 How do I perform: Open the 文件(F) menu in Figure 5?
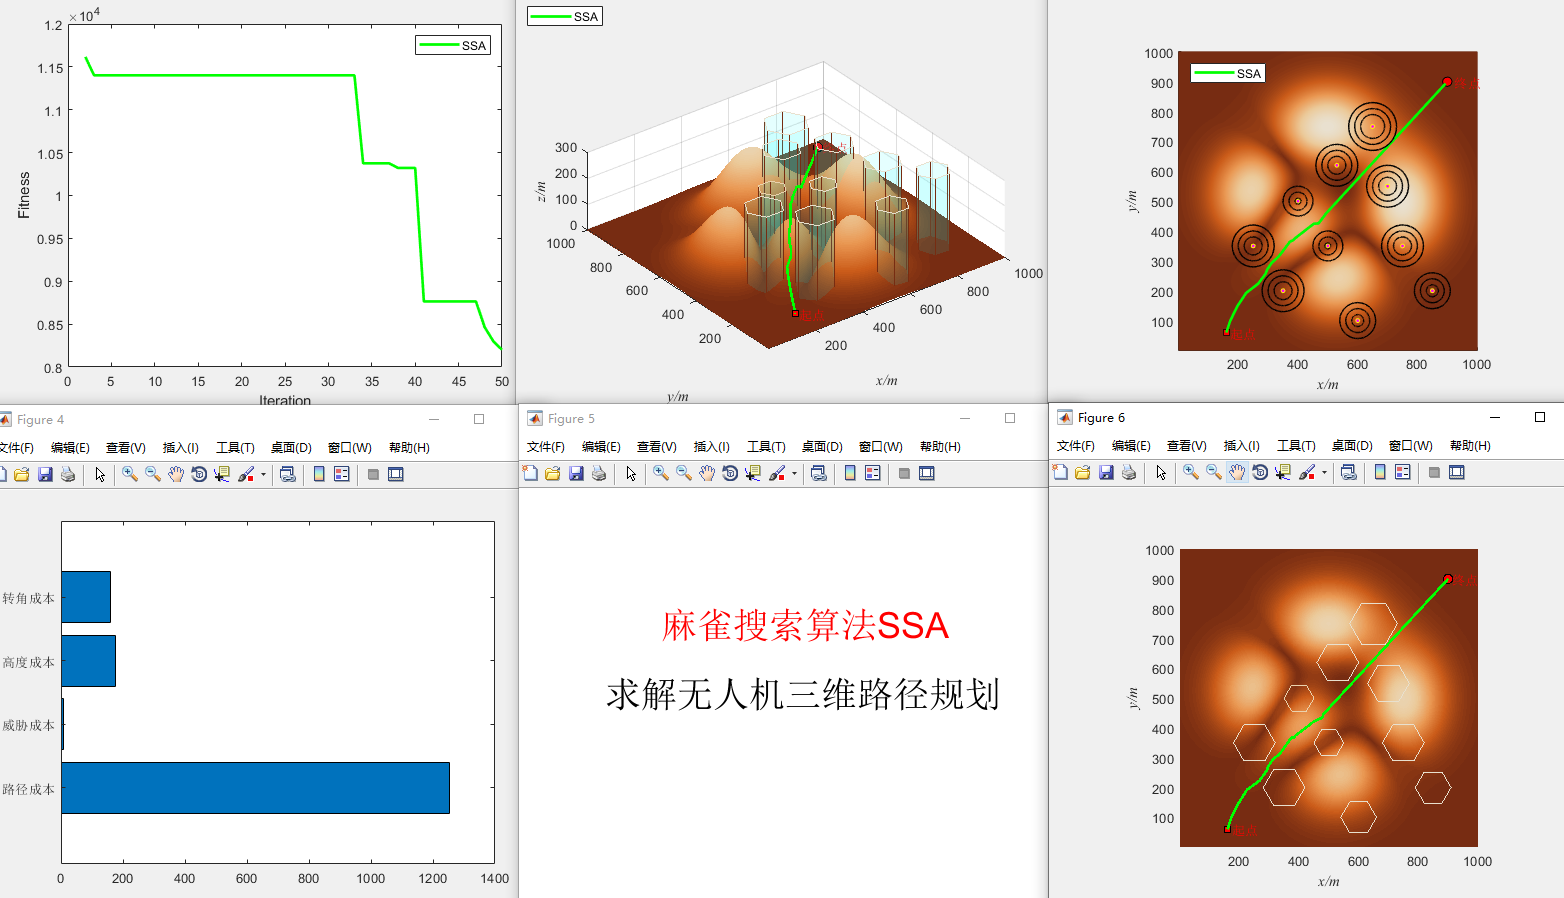(545, 447)
